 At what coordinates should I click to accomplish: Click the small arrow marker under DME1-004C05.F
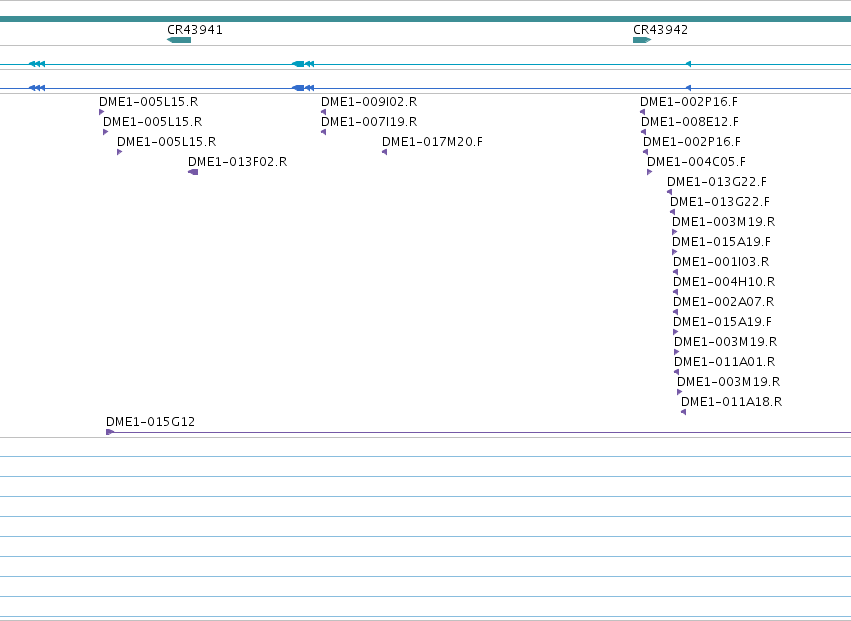tap(650, 172)
